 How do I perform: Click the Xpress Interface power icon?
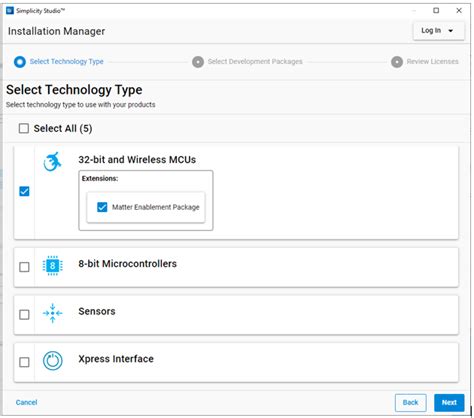coord(52,361)
